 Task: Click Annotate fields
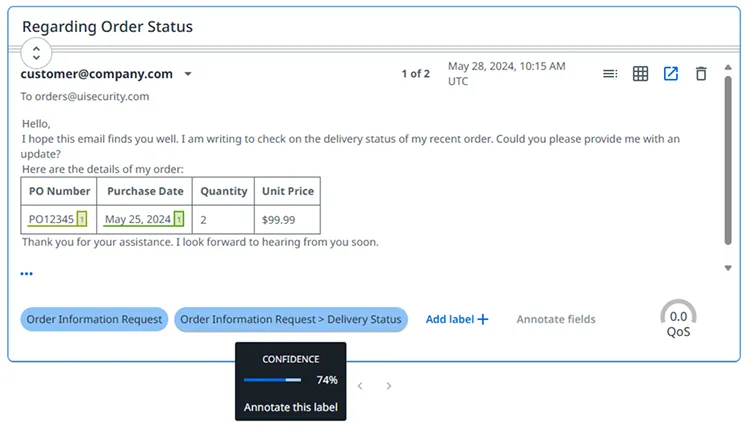tap(556, 319)
